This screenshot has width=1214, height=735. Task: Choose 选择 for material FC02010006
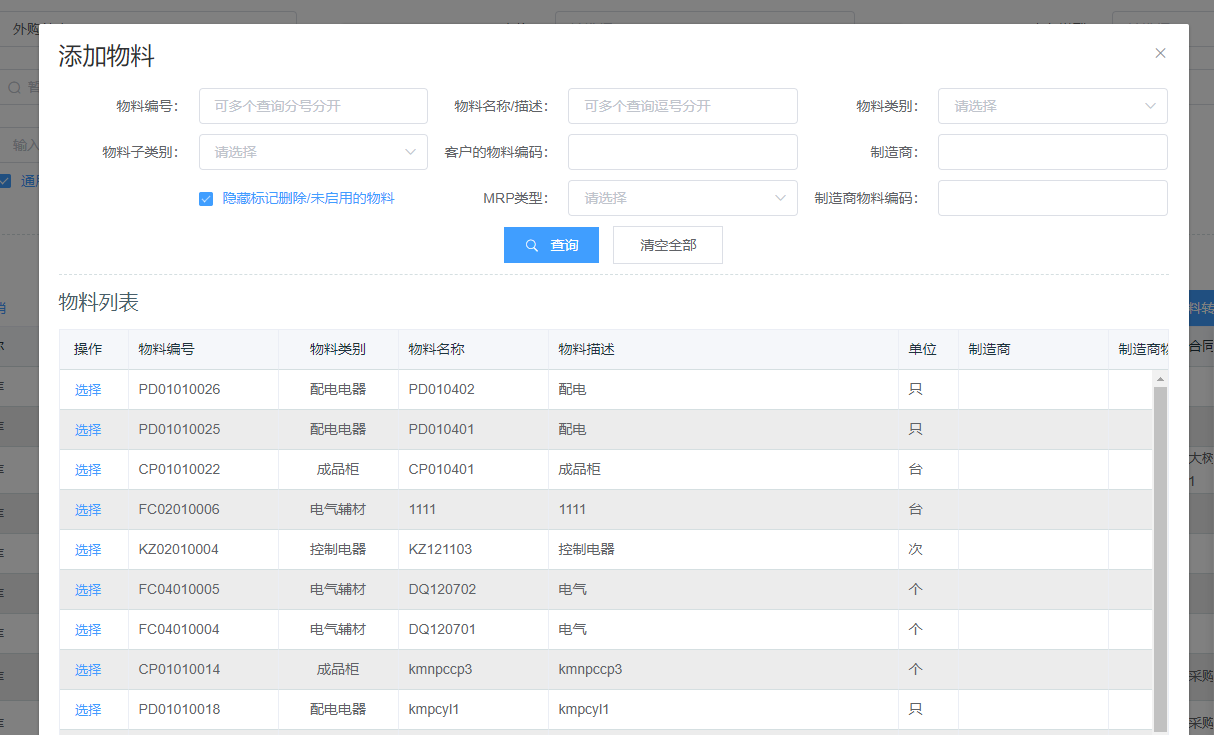[x=88, y=510]
